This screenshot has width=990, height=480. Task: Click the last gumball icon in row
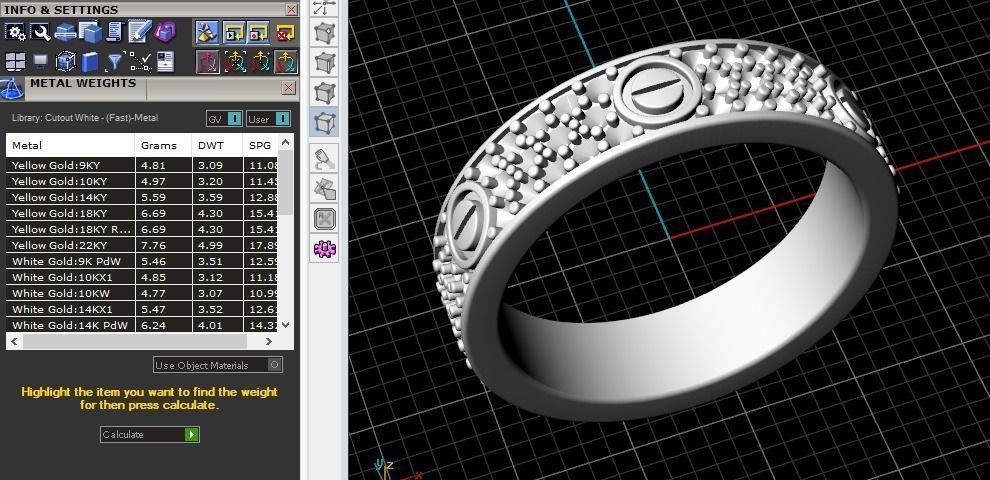coord(286,62)
